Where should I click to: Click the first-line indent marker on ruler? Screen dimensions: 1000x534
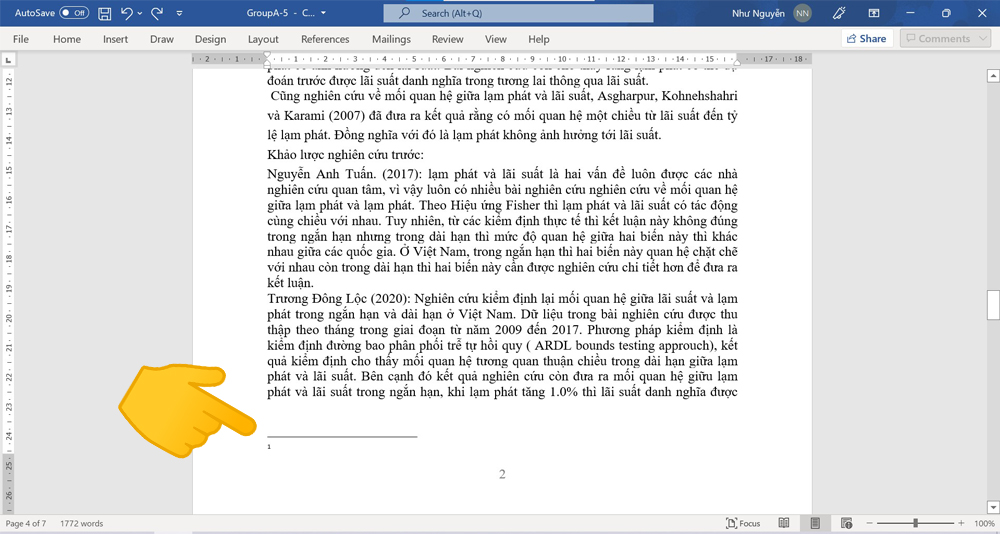point(267,55)
